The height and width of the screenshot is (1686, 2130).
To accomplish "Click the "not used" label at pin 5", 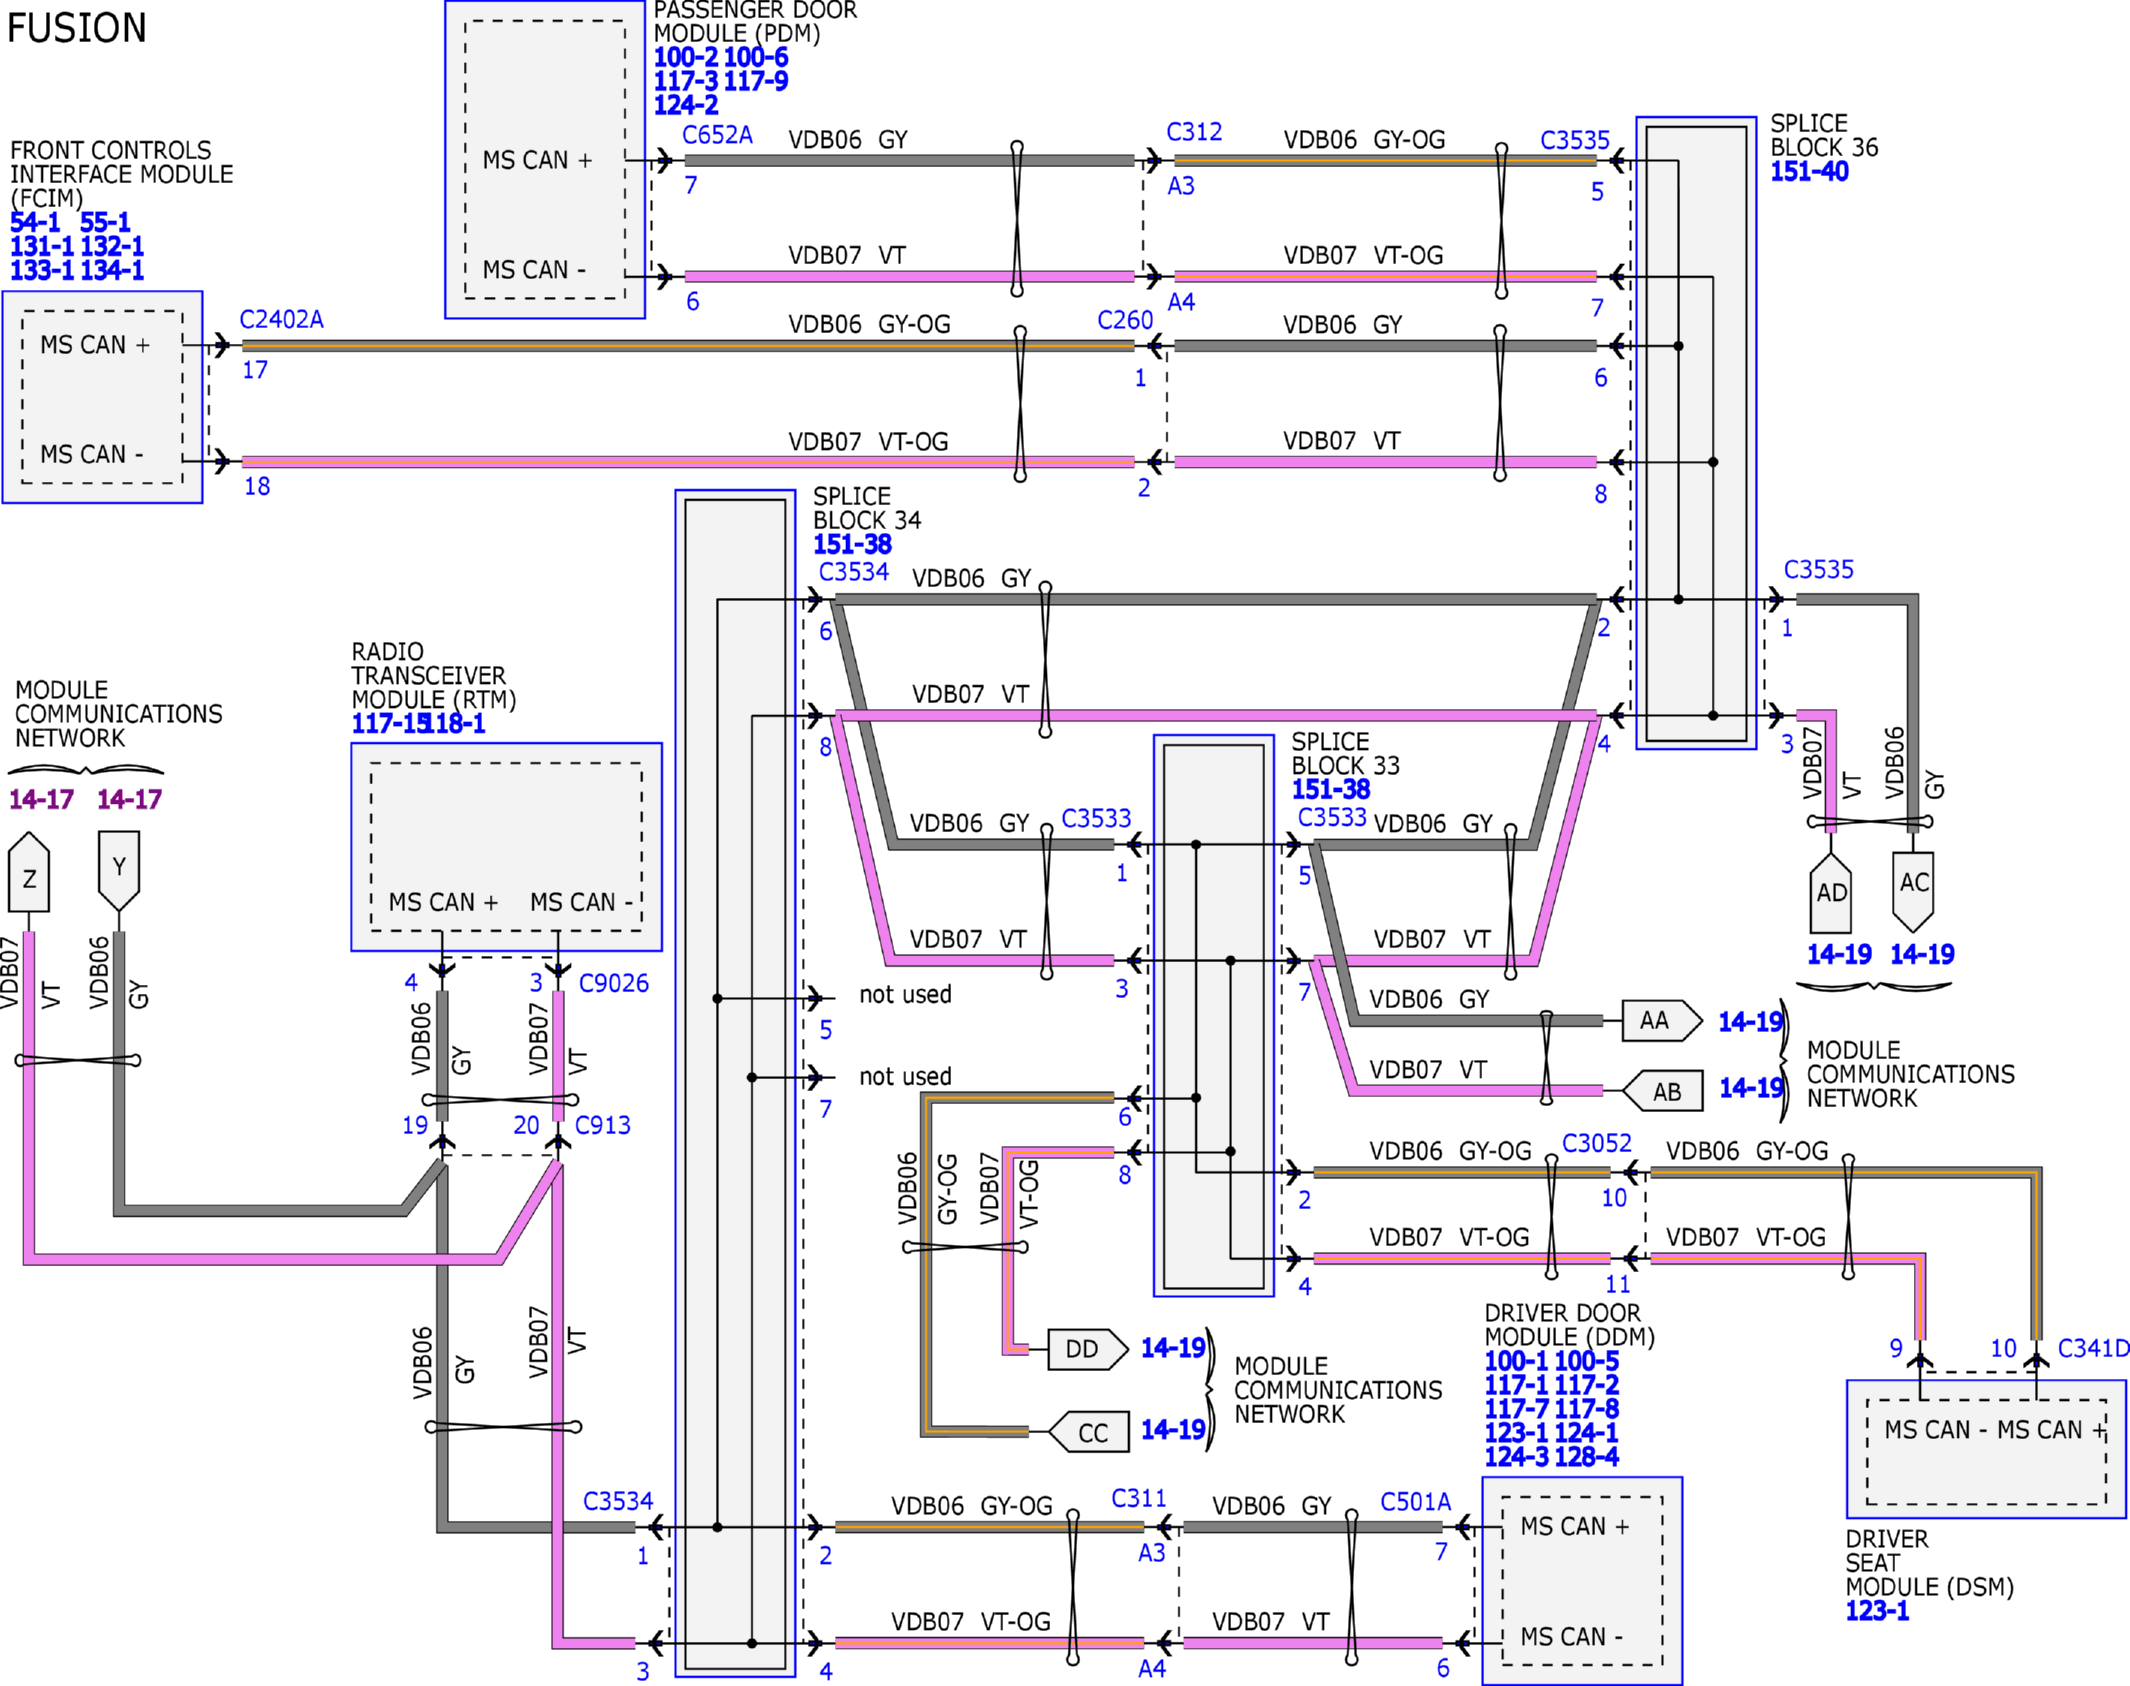I will click(905, 994).
